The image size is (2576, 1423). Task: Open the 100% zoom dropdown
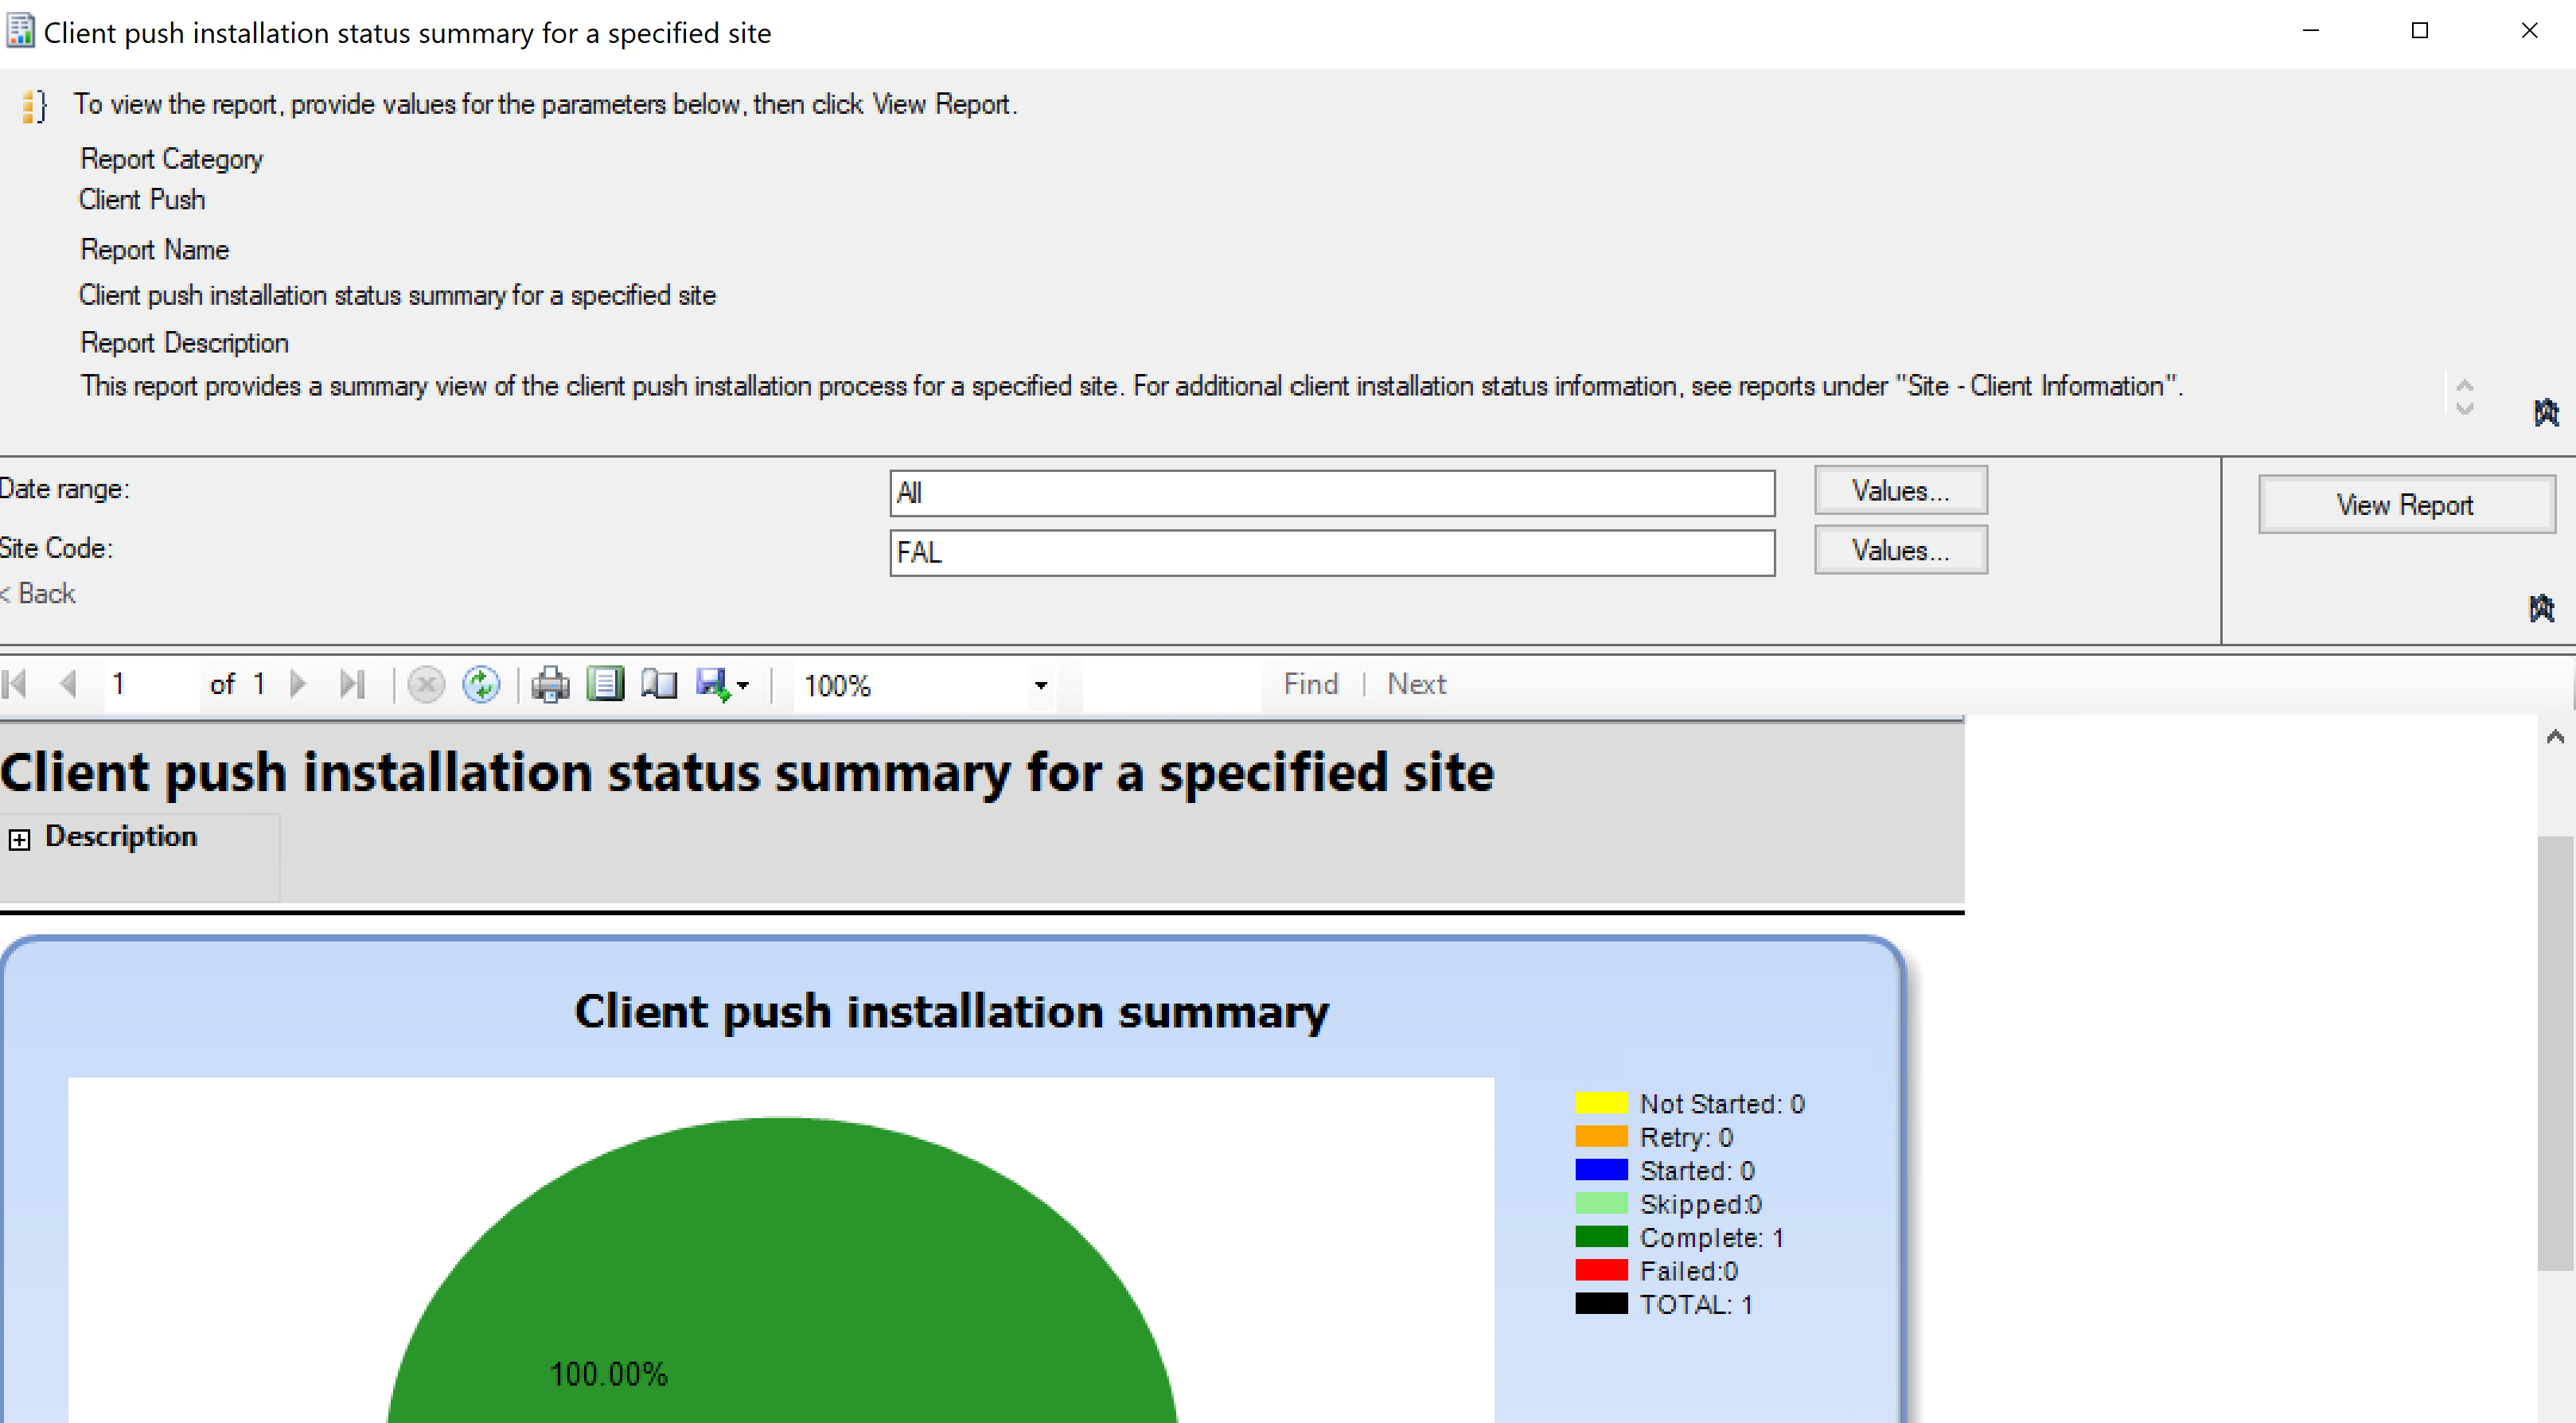click(1040, 686)
